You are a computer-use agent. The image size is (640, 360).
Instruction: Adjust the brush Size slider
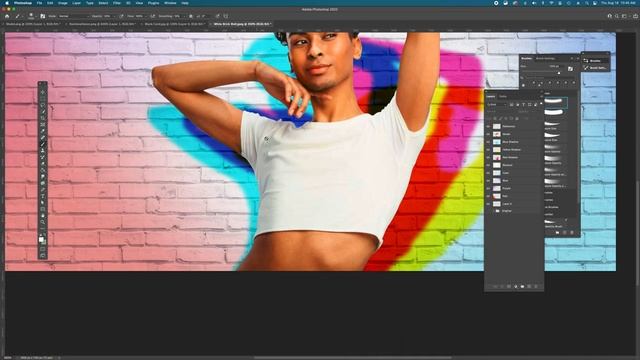(x=559, y=73)
